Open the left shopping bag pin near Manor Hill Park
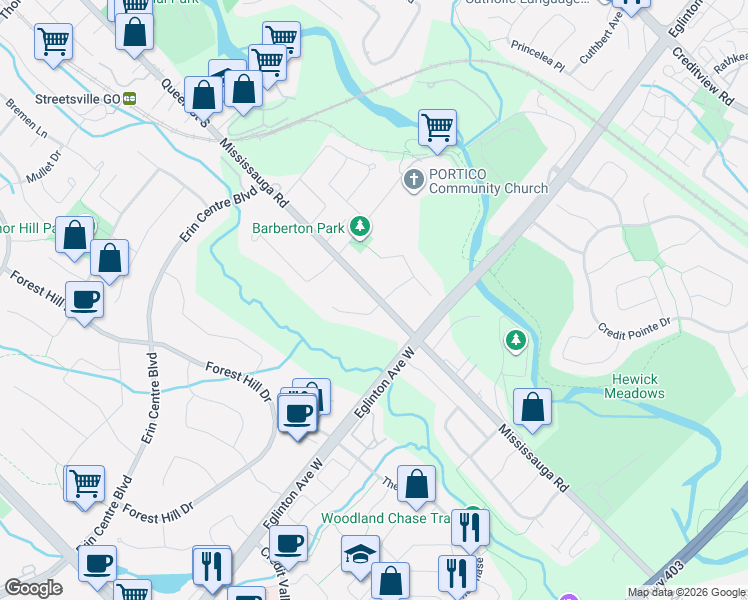This screenshot has height=600, width=748. [74, 236]
